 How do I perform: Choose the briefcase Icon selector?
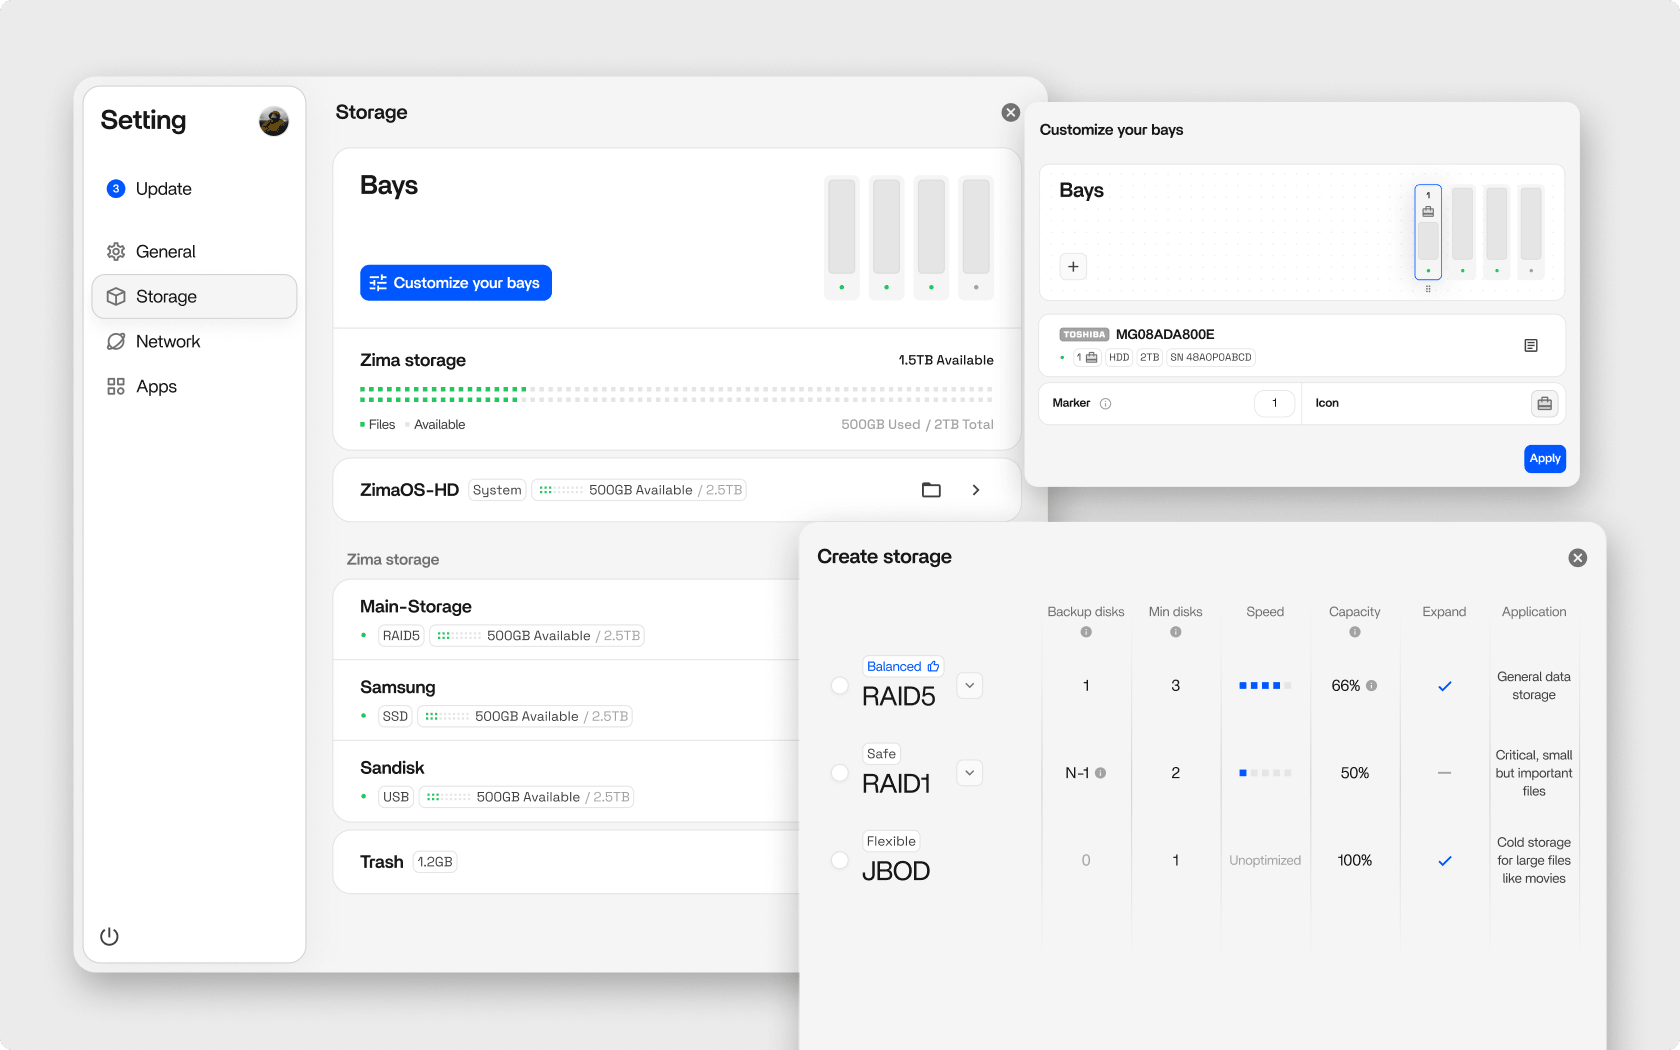(x=1545, y=404)
